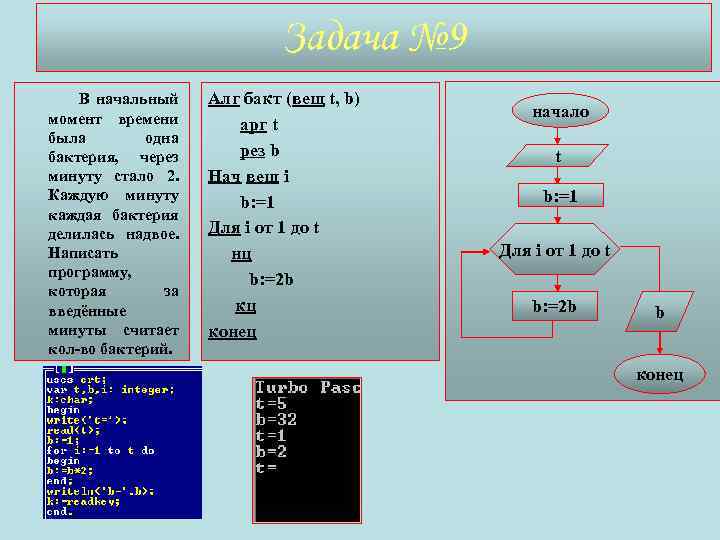Click the code line "writeln('b=',b);"
Image resolution: width=720 pixels, height=540 pixels.
tap(100, 491)
